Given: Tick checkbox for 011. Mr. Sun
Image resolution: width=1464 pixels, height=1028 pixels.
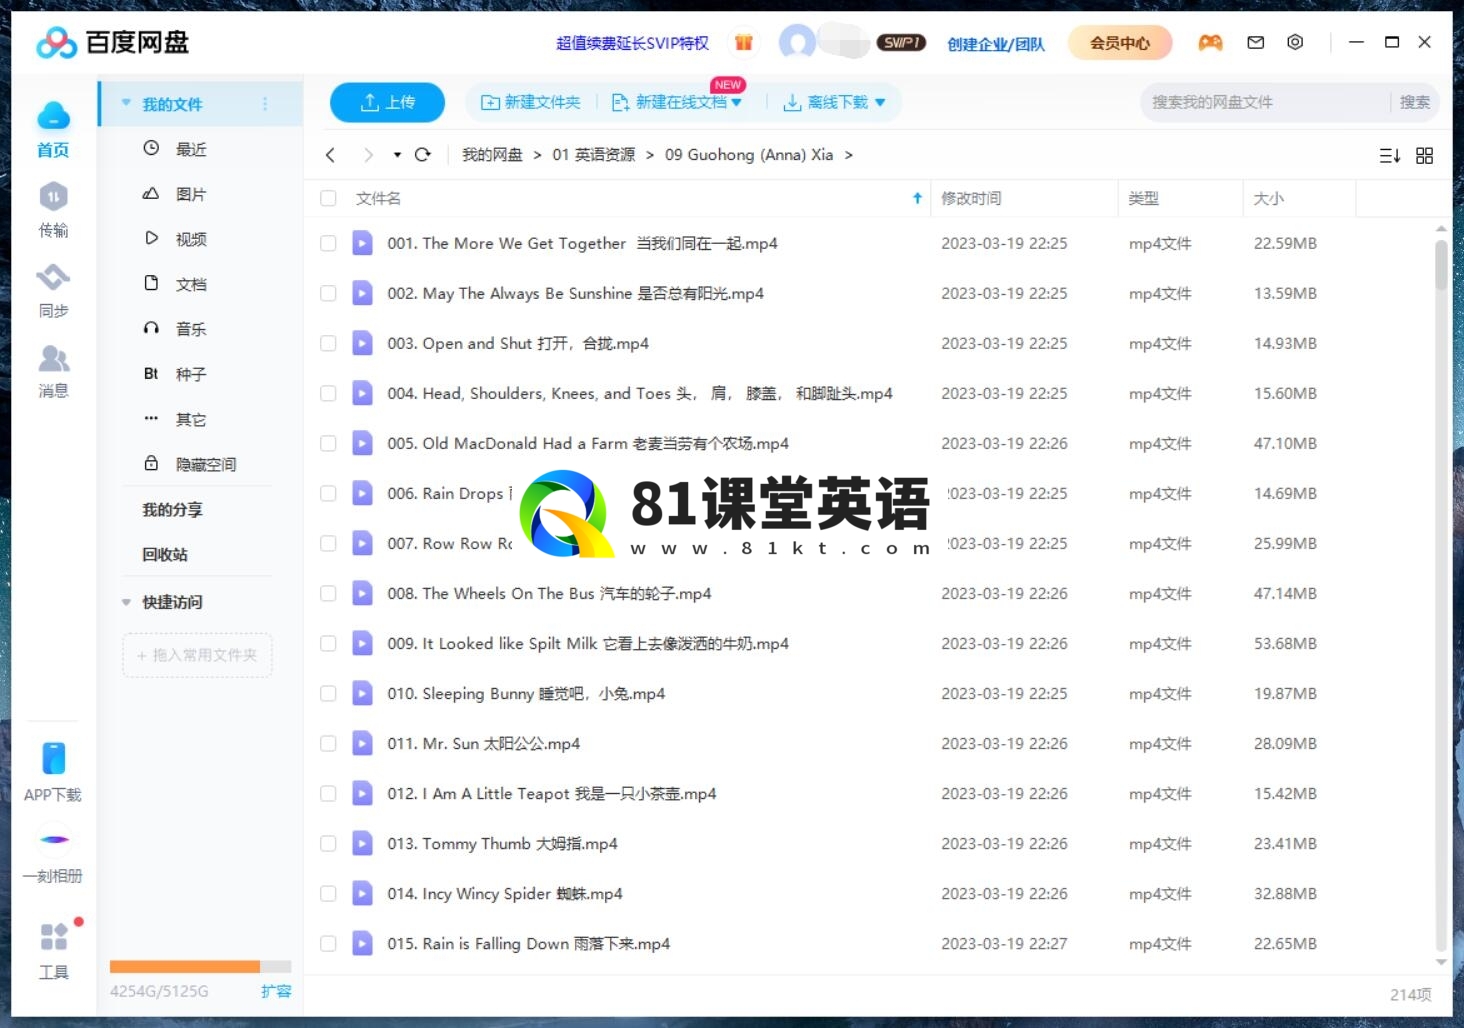Looking at the screenshot, I should [x=328, y=743].
